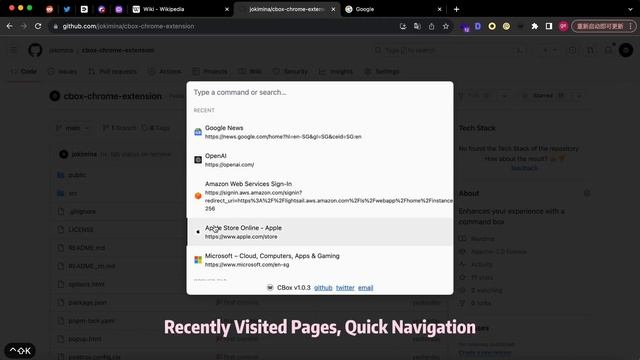Click the Microsoft logo favicon
640x360 pixels.
point(198,260)
